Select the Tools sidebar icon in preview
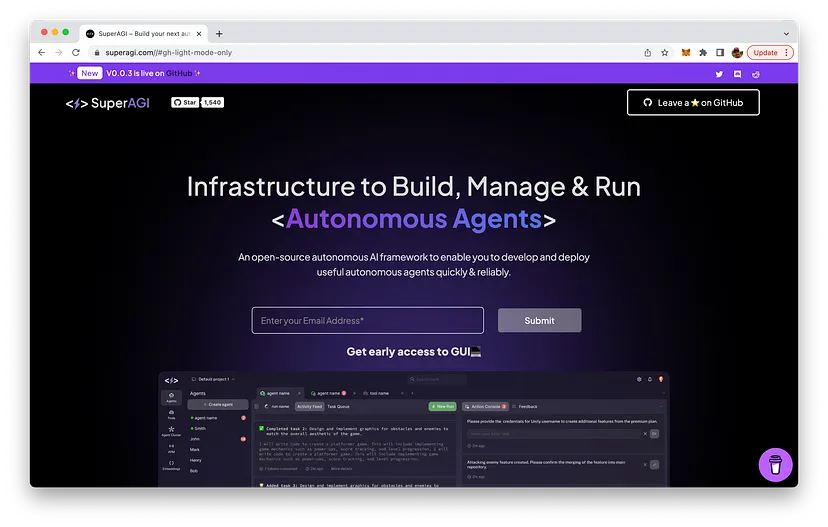828x527 pixels. pyautogui.click(x=171, y=415)
